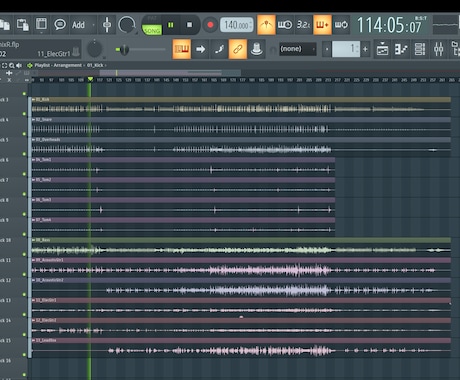Toggle the multilink to controllers chain icon
The image size is (460, 380).
[237, 49]
